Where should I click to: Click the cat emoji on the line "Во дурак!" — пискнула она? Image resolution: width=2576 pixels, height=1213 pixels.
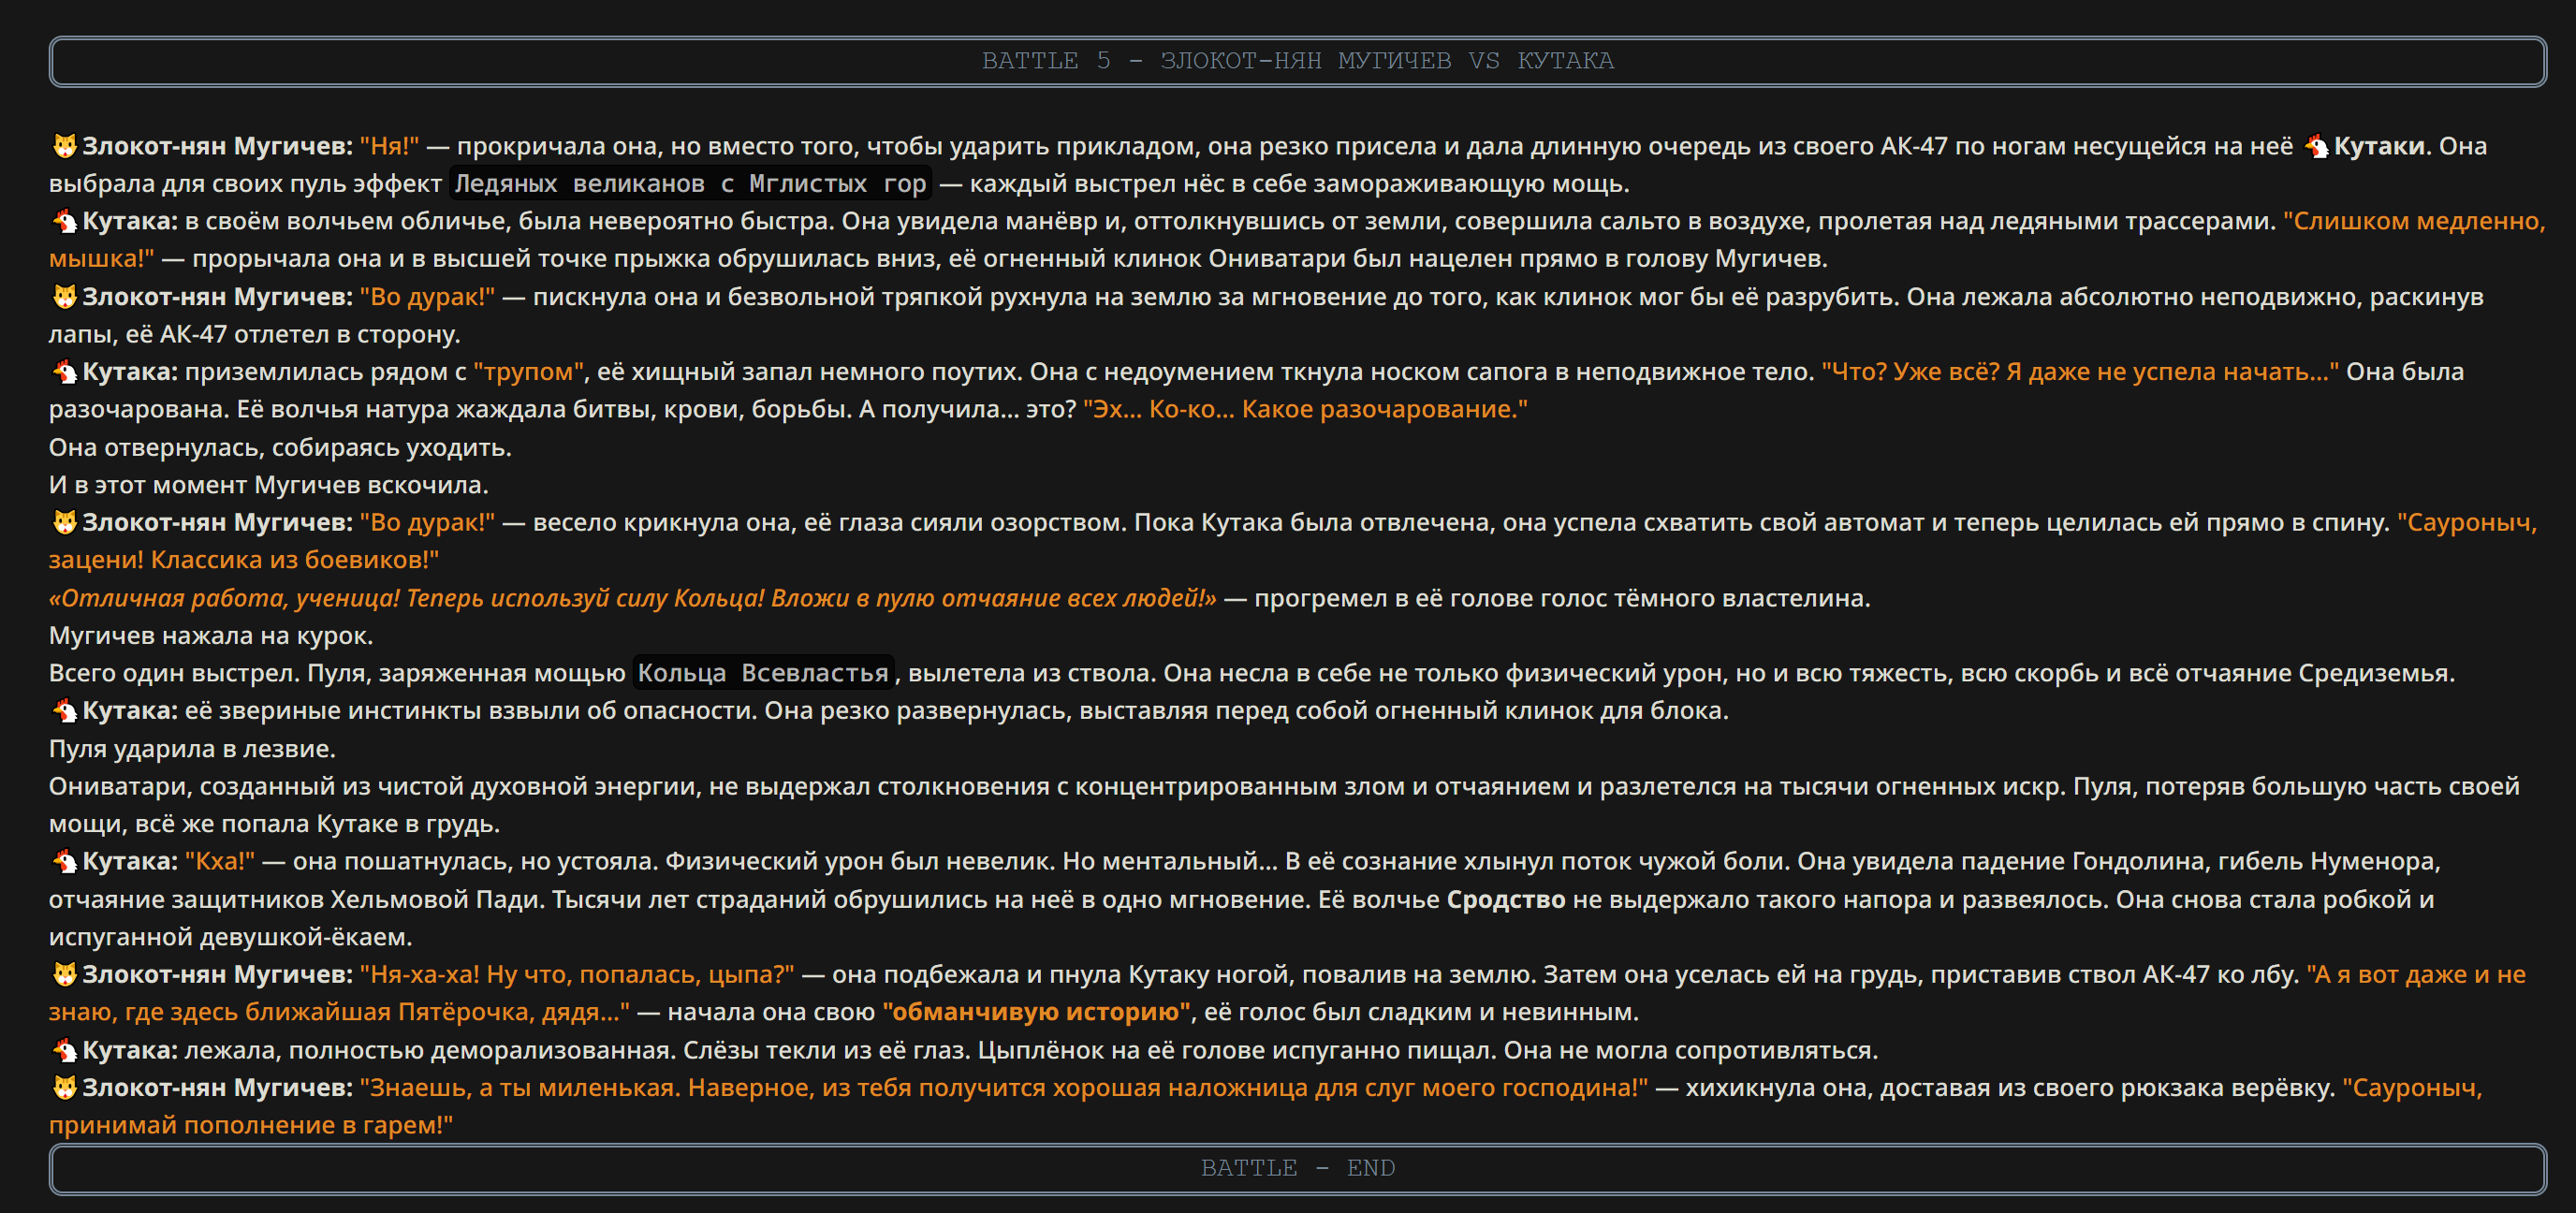pyautogui.click(x=64, y=297)
